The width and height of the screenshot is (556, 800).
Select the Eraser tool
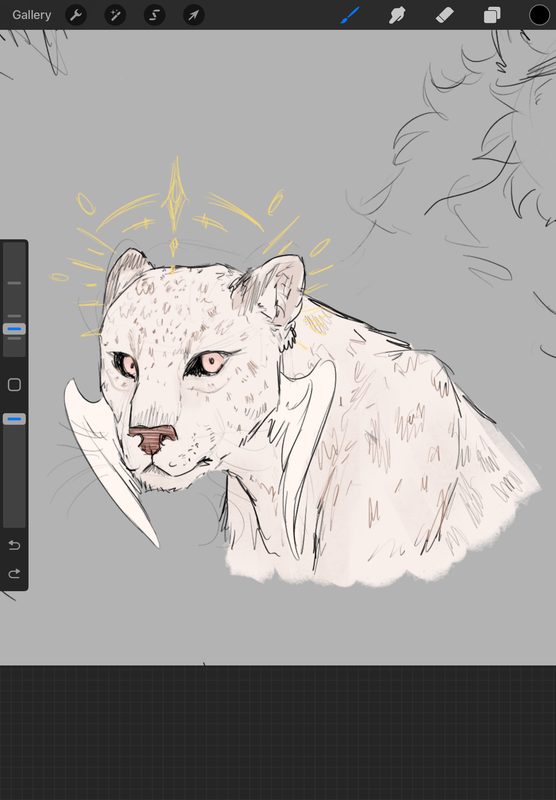pos(445,15)
